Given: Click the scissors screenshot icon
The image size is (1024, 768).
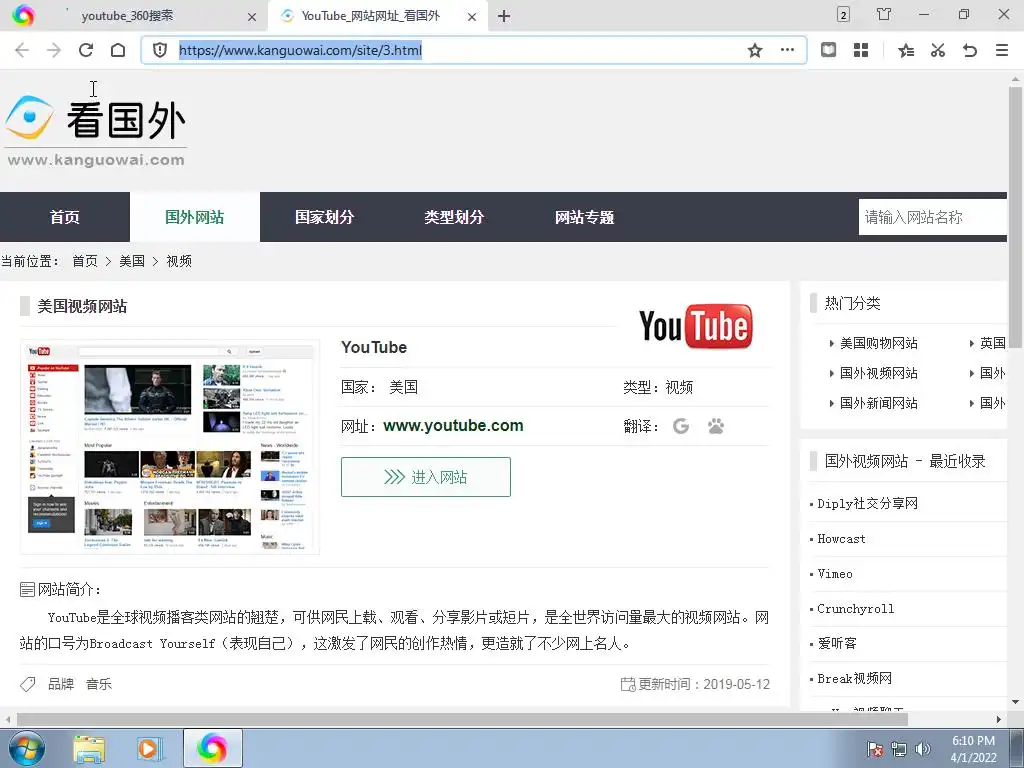Looking at the screenshot, I should pos(938,50).
